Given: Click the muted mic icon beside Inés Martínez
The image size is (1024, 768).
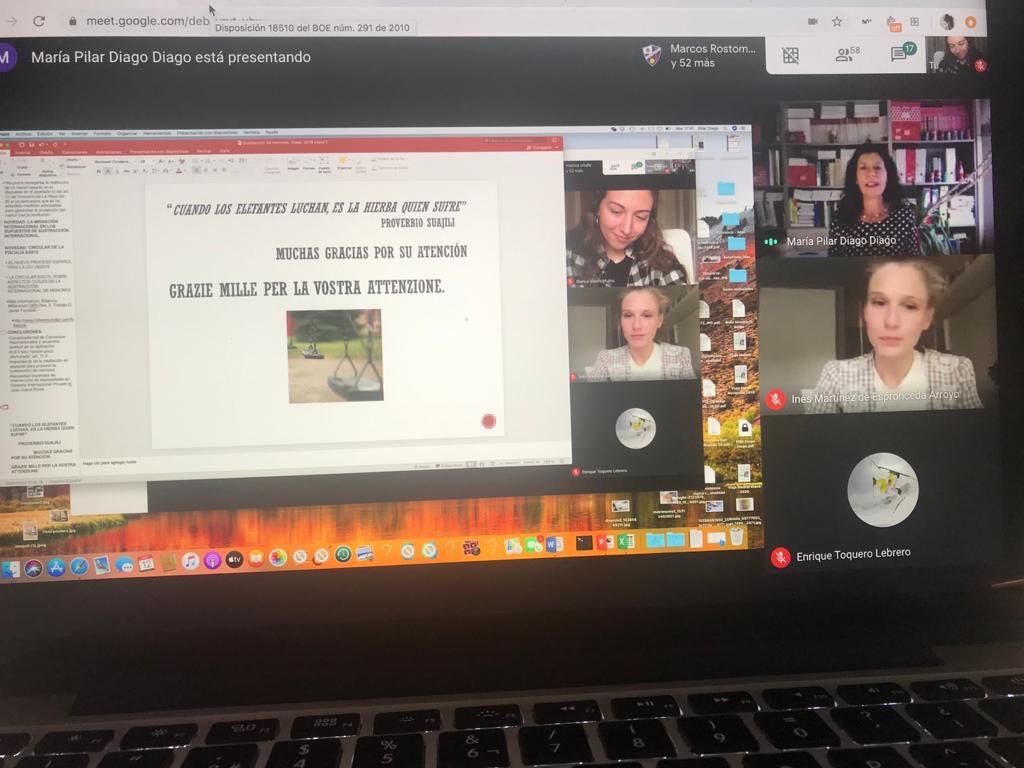Looking at the screenshot, I should [775, 399].
